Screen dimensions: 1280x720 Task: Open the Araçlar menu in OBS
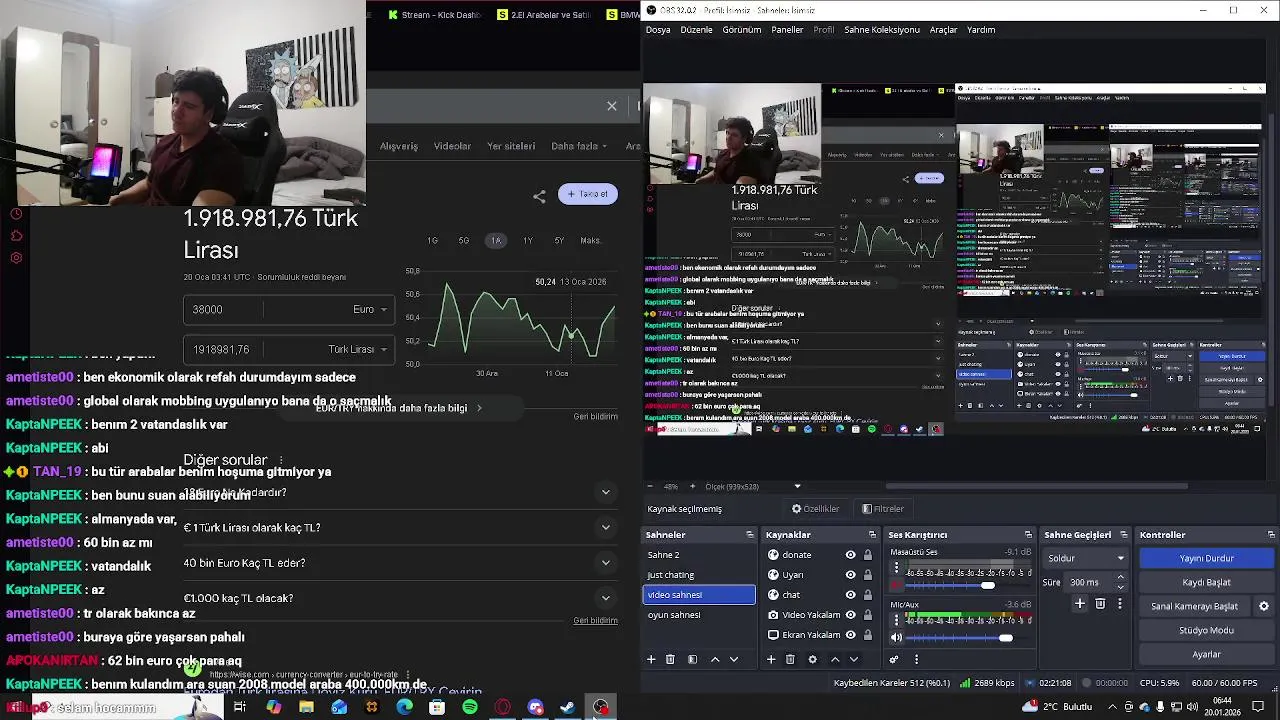pyautogui.click(x=943, y=30)
